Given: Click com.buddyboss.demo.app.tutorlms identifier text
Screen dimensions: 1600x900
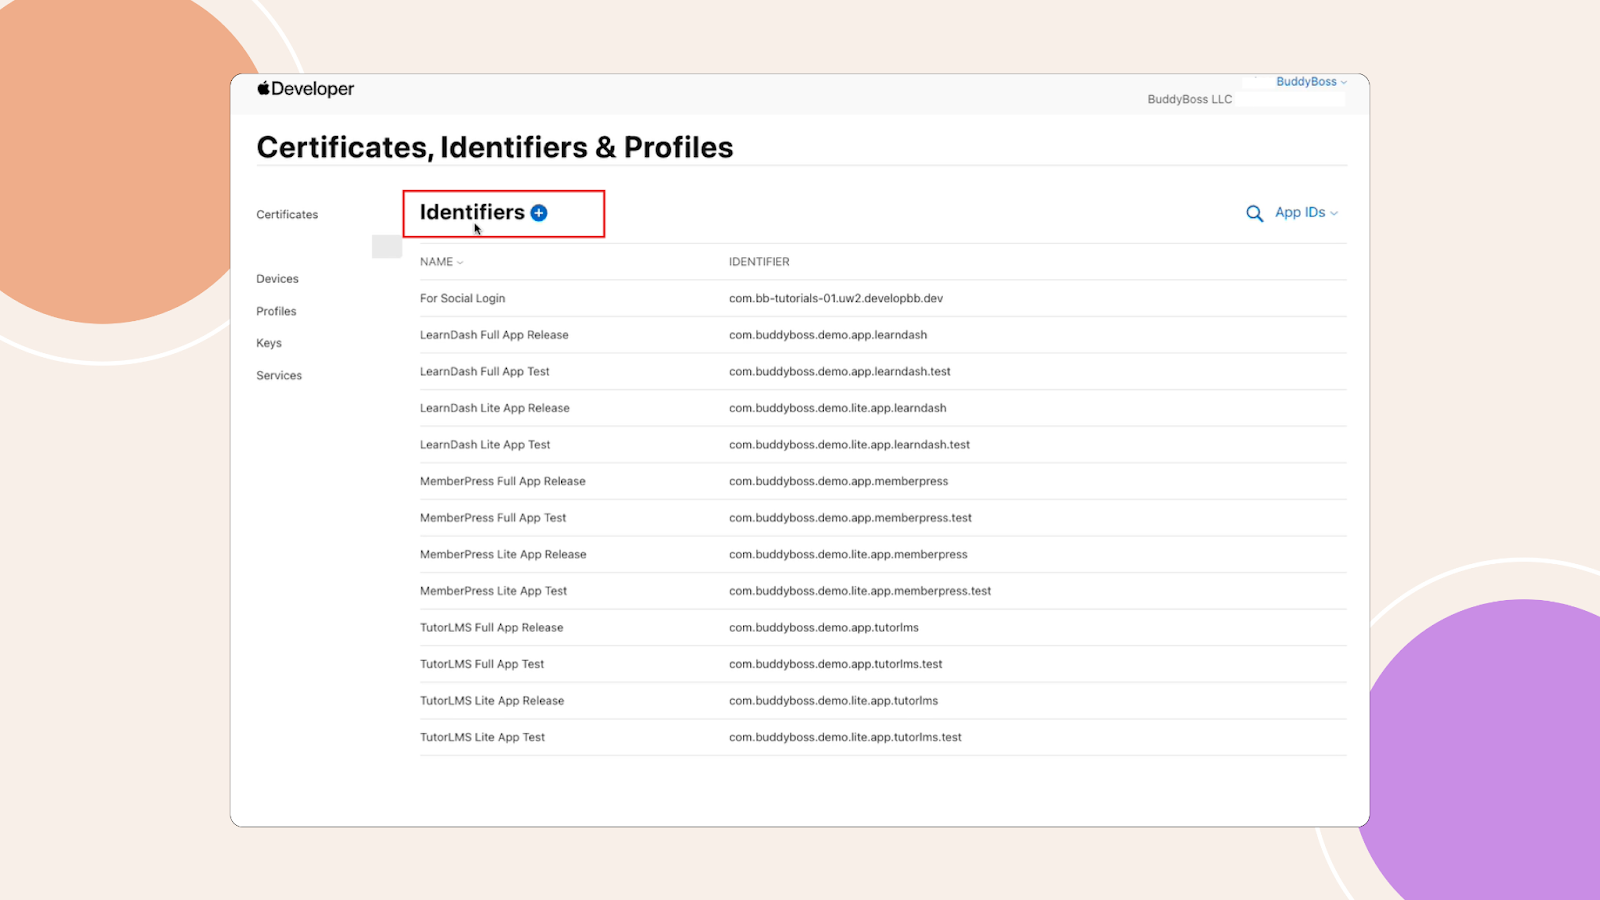Looking at the screenshot, I should tap(824, 628).
